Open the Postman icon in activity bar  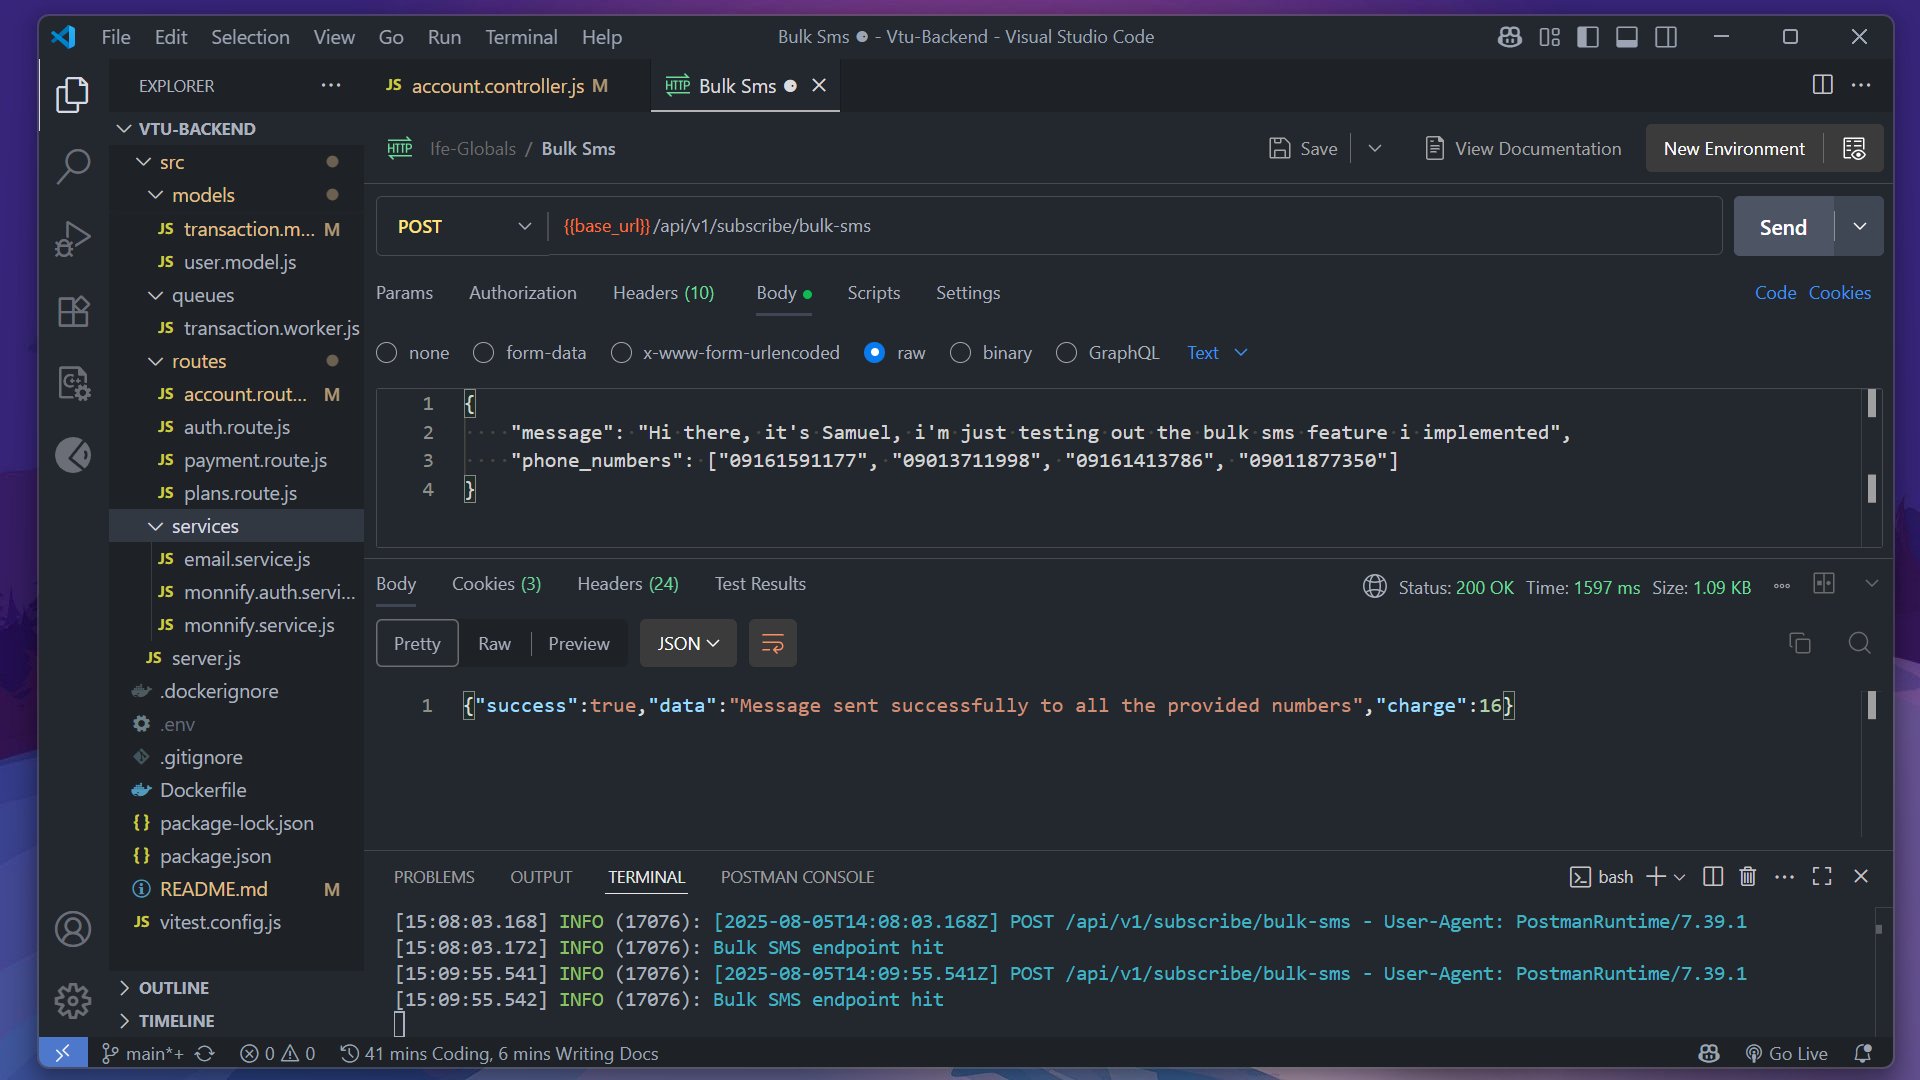pyautogui.click(x=72, y=455)
